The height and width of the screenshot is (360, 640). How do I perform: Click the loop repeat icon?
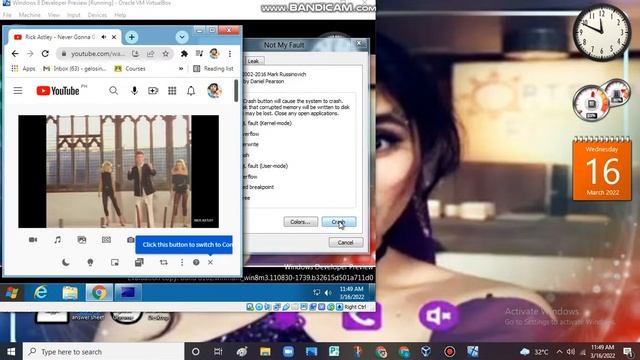coord(164,262)
